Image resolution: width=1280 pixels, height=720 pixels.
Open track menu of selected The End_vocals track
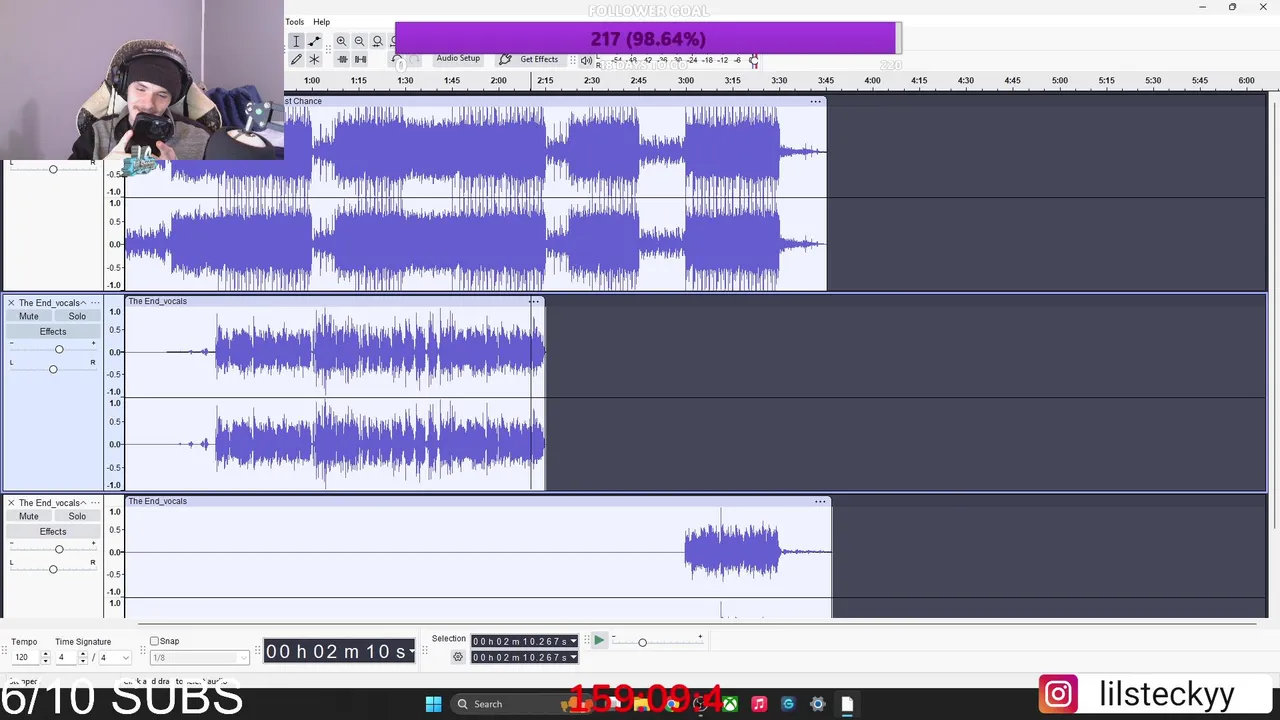[x=95, y=302]
